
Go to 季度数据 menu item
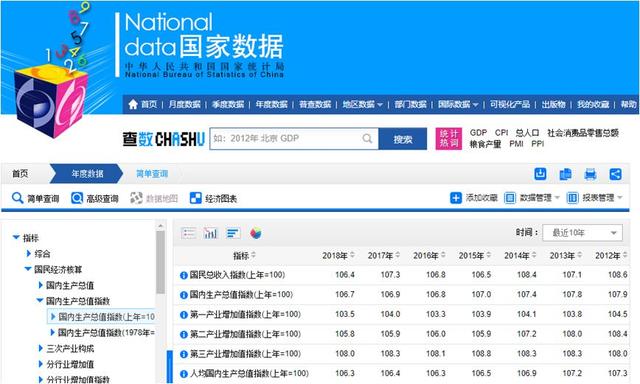228,104
